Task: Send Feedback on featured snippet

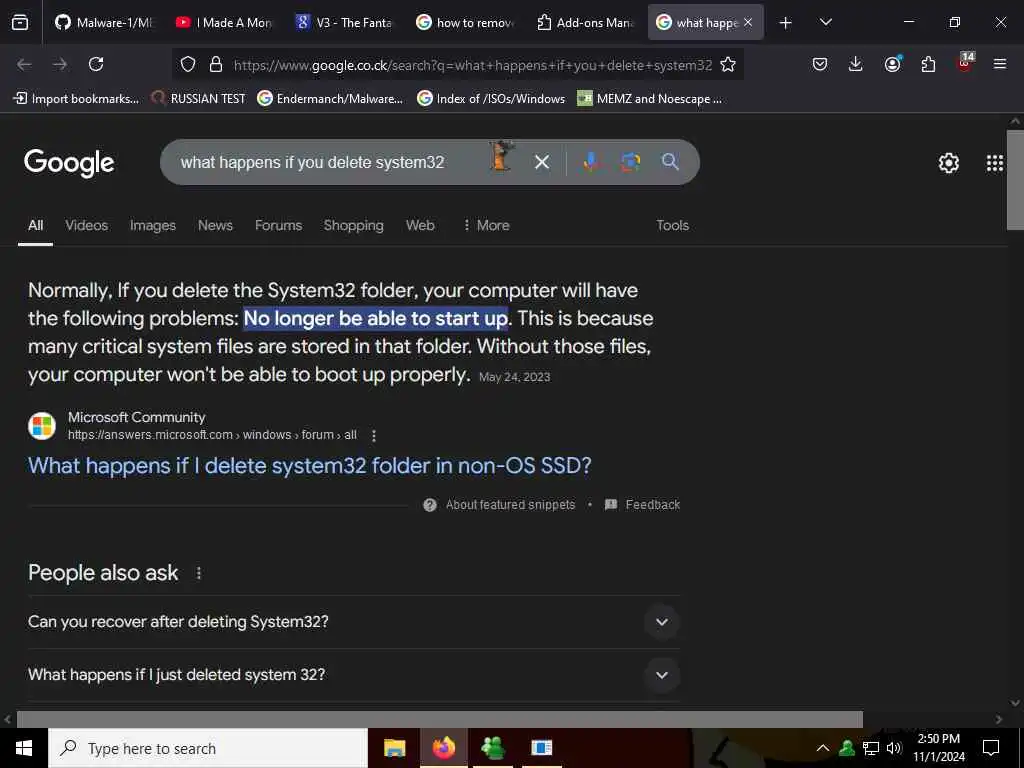Action: pyautogui.click(x=643, y=505)
